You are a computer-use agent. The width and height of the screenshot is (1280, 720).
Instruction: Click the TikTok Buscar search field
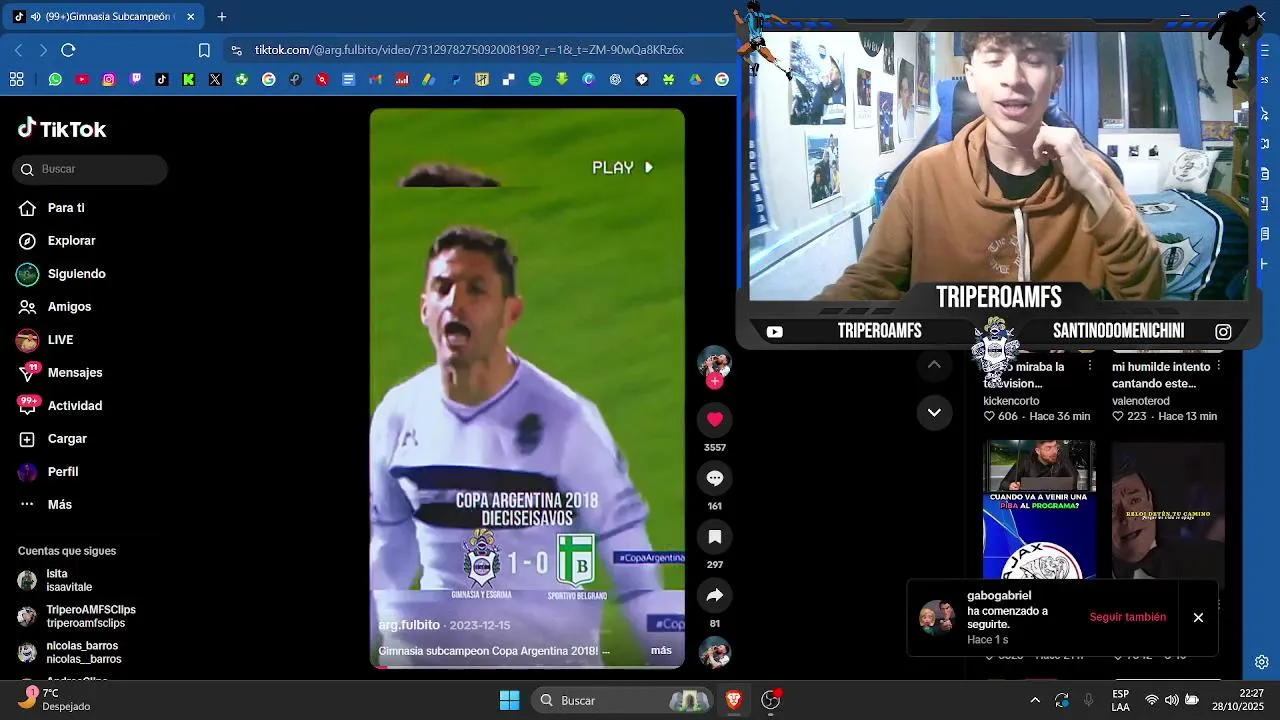pos(90,169)
